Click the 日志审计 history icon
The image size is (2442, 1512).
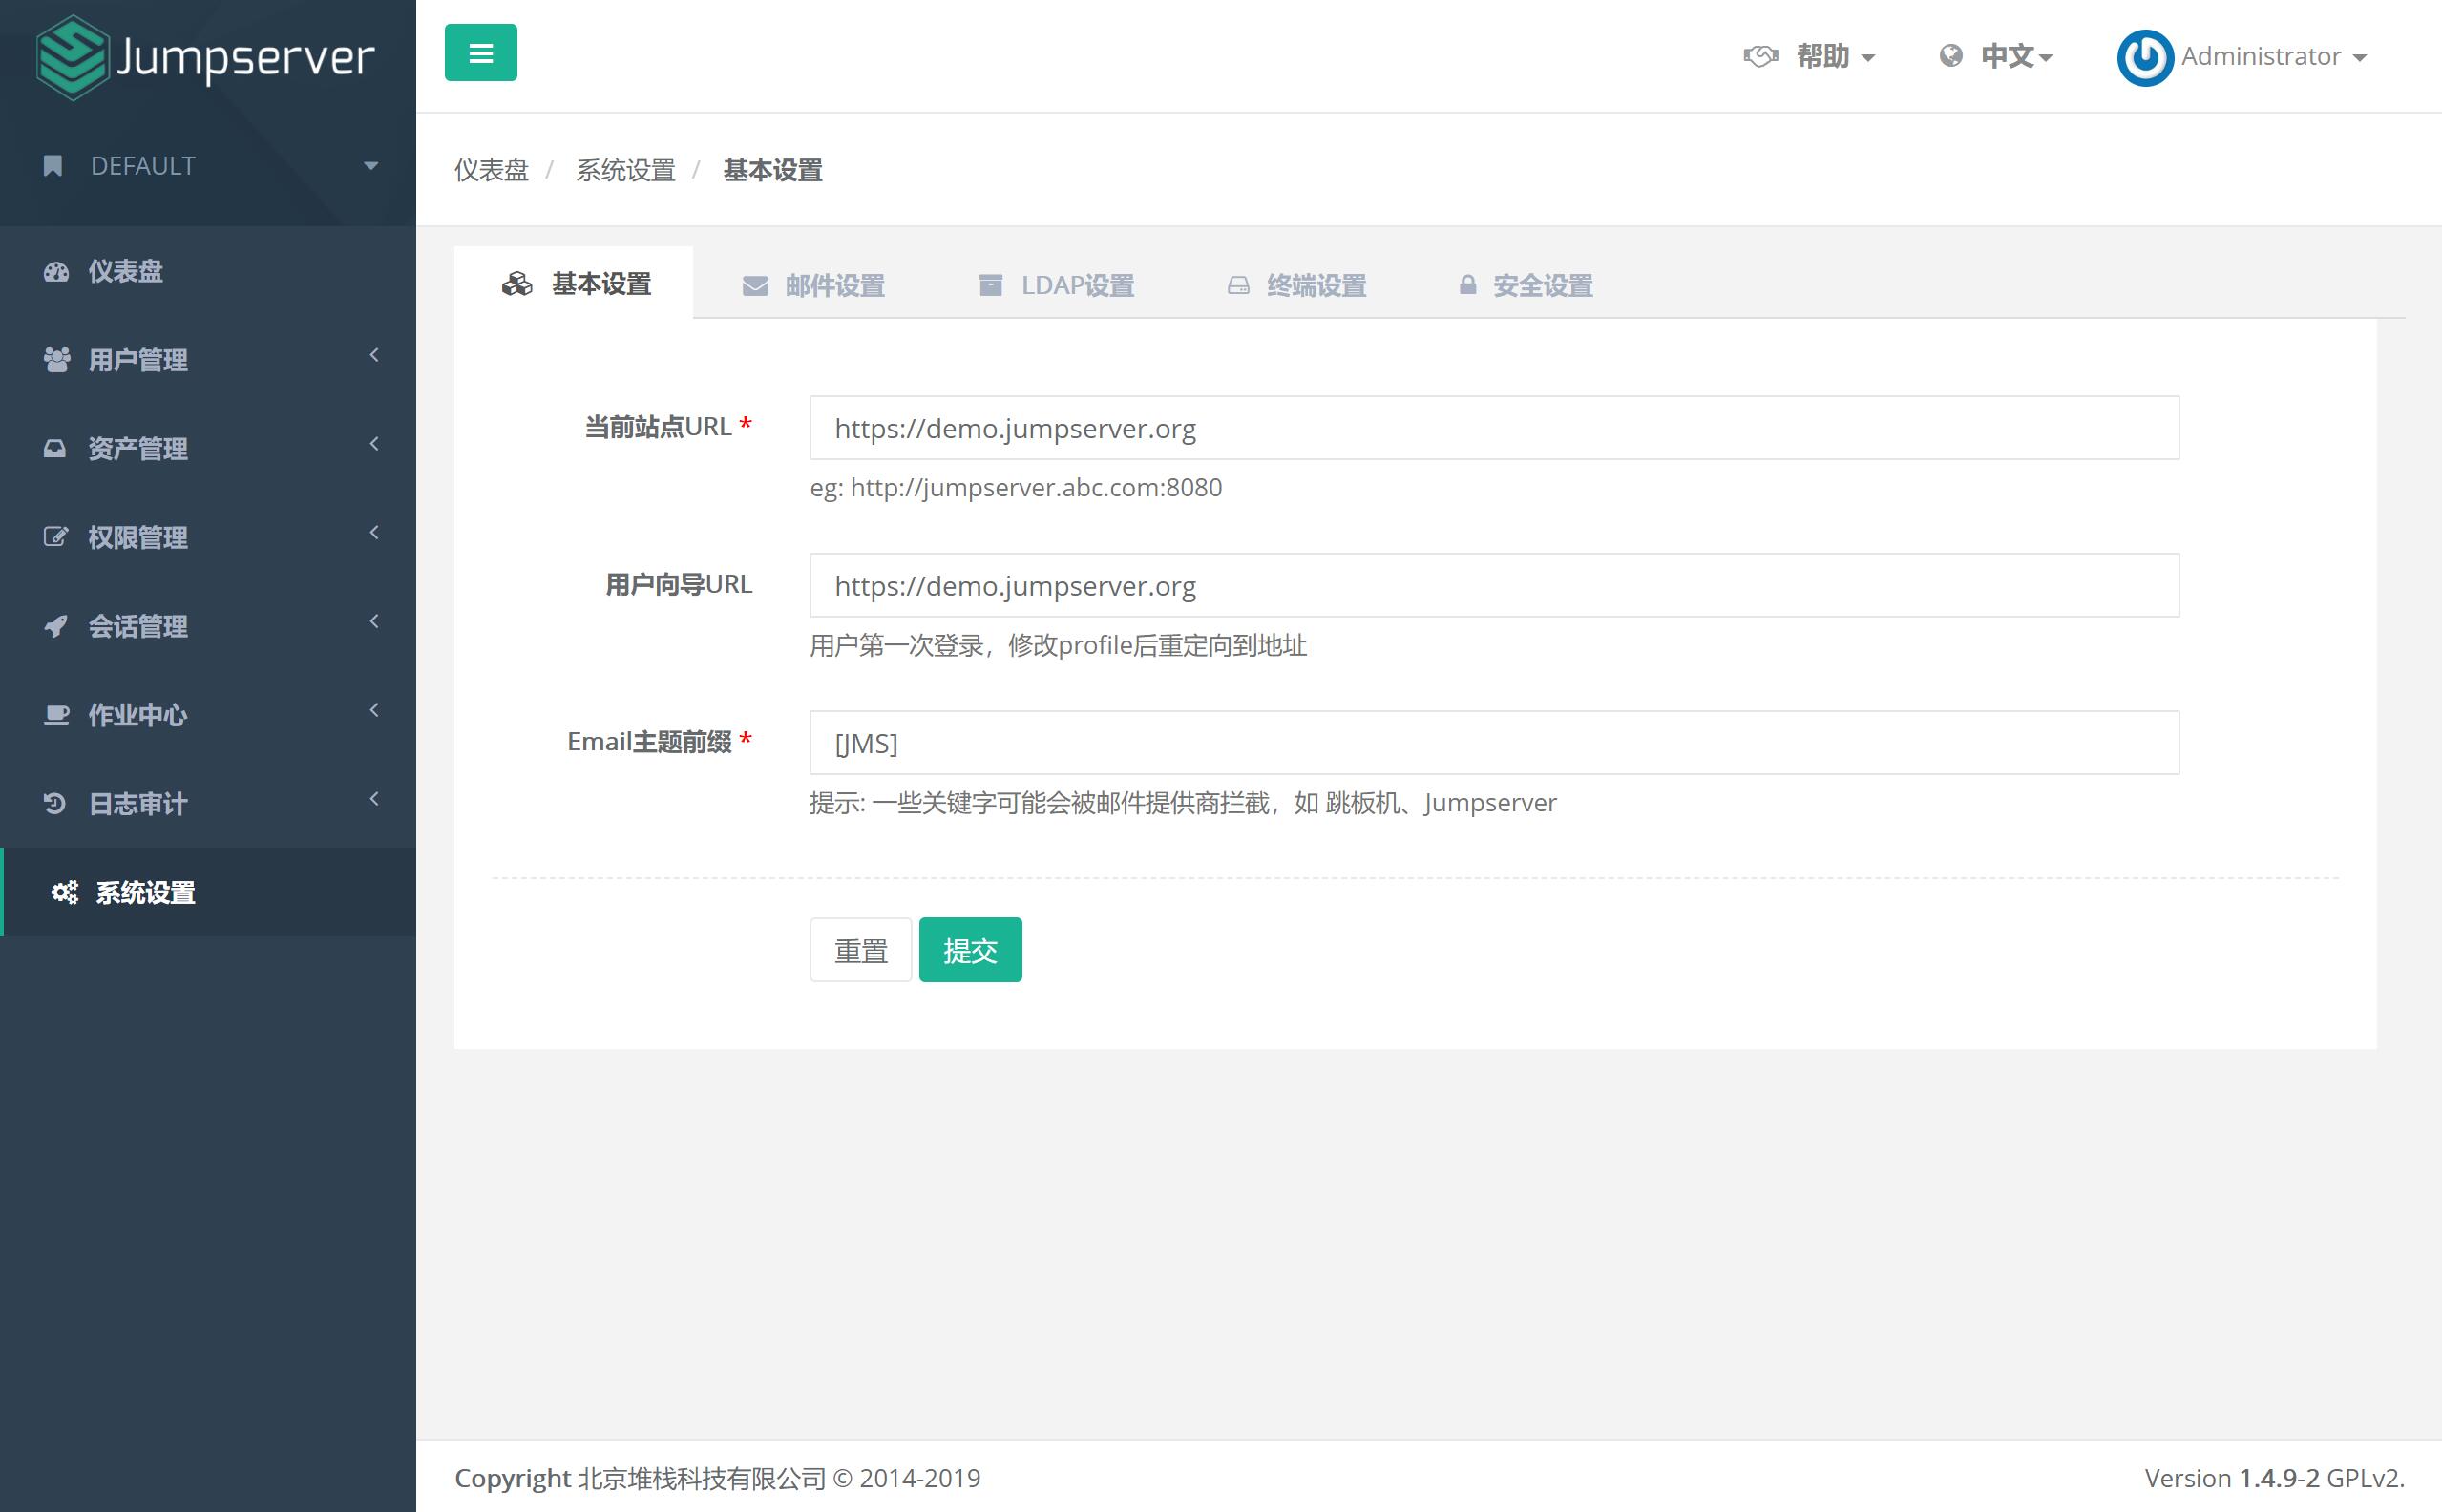(55, 803)
